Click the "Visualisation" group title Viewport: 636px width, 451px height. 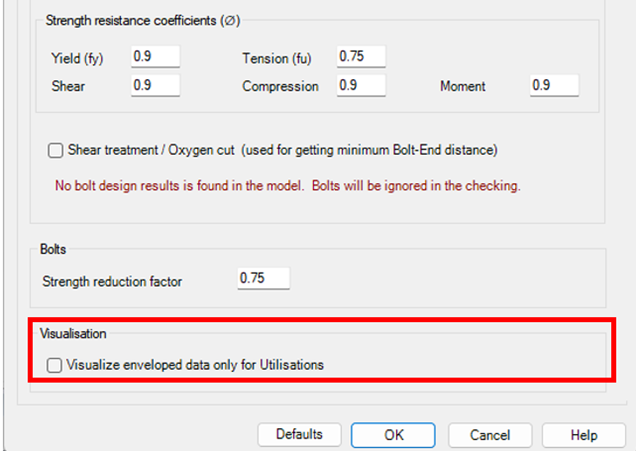point(72,334)
